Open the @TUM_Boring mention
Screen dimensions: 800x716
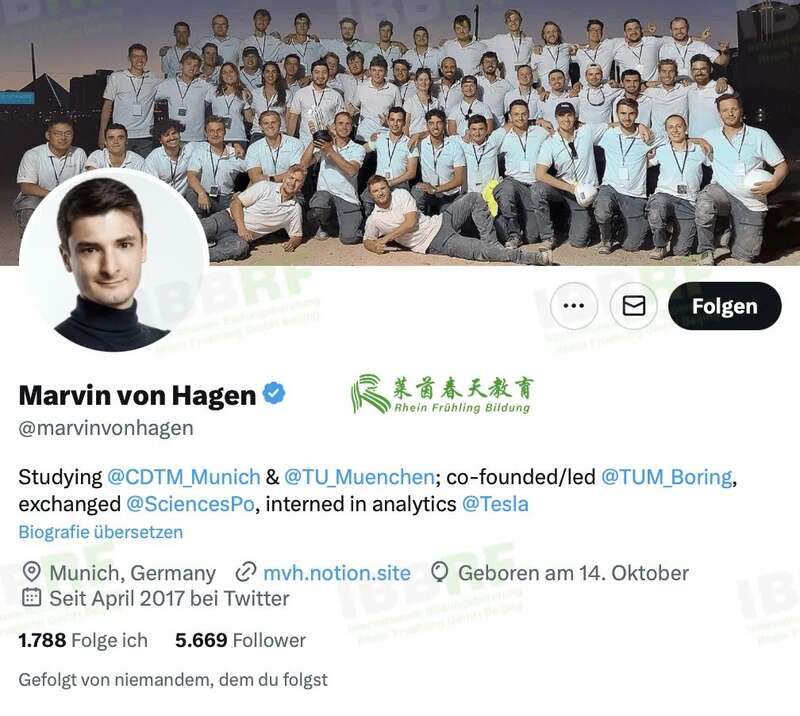667,477
